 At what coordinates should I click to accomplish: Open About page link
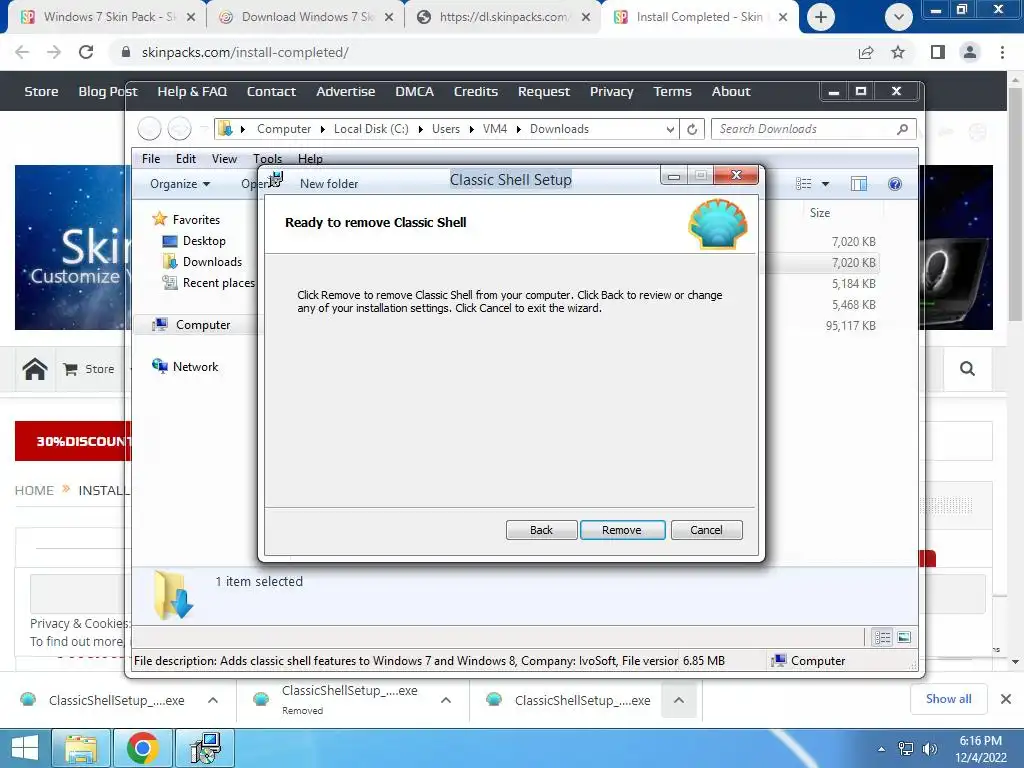point(731,91)
